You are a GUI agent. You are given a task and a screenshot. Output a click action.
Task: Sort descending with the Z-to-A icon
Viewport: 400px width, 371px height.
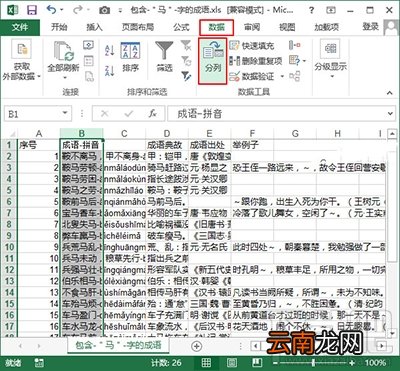tap(110, 71)
